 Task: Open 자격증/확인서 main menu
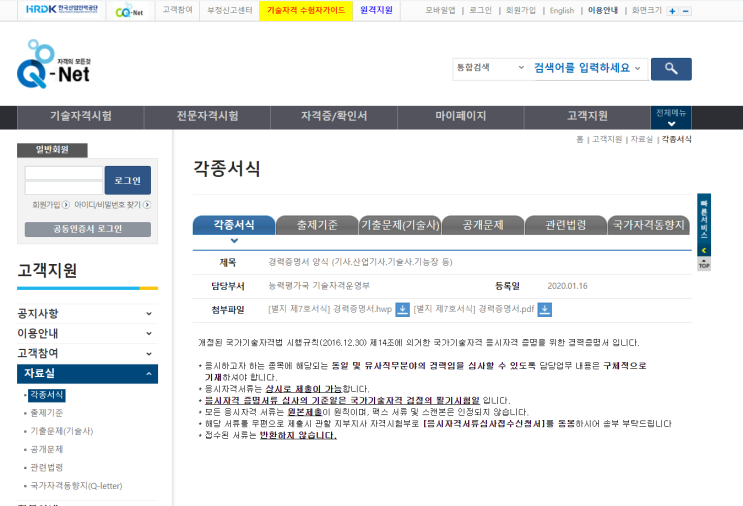[334, 116]
